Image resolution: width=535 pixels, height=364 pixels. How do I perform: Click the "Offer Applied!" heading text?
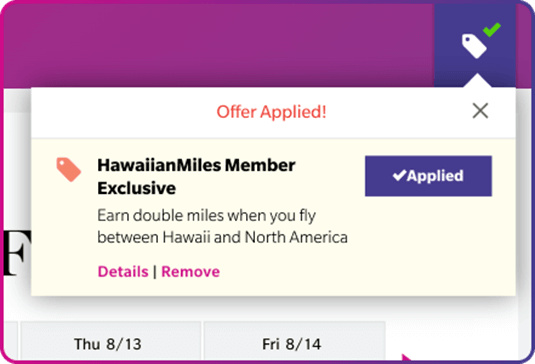click(x=272, y=112)
